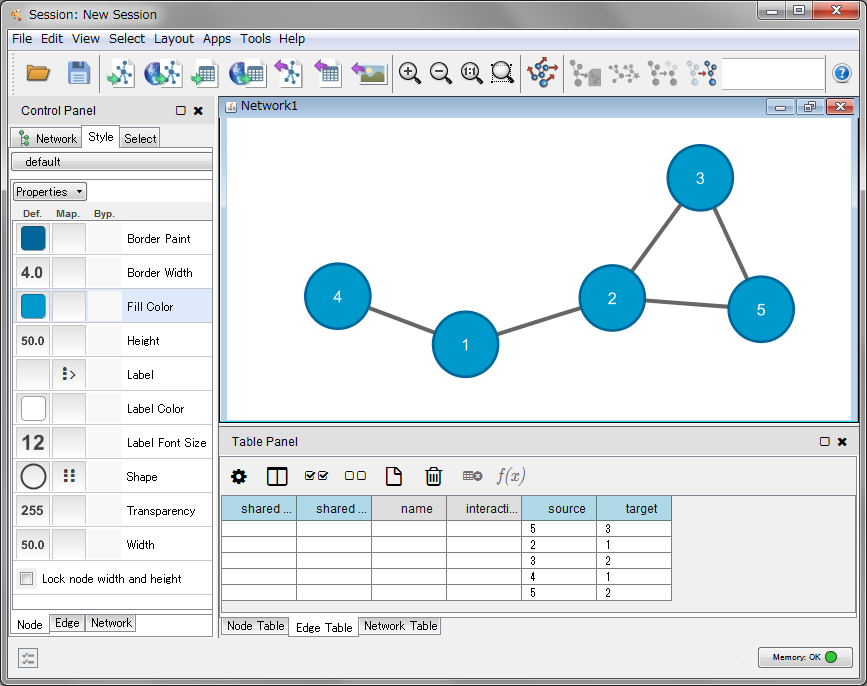
Task: Click the Zoom In magnifier icon
Action: [x=409, y=73]
